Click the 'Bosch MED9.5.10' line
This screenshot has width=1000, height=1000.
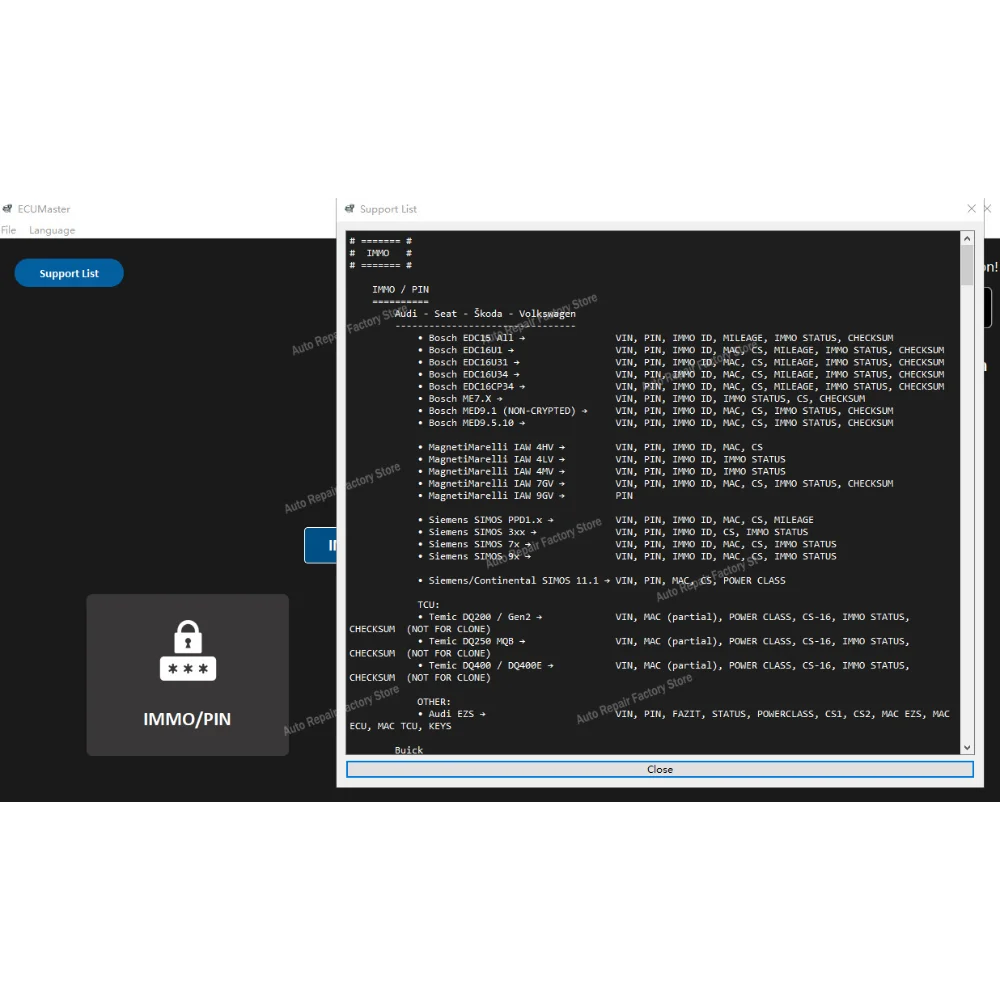(x=656, y=423)
